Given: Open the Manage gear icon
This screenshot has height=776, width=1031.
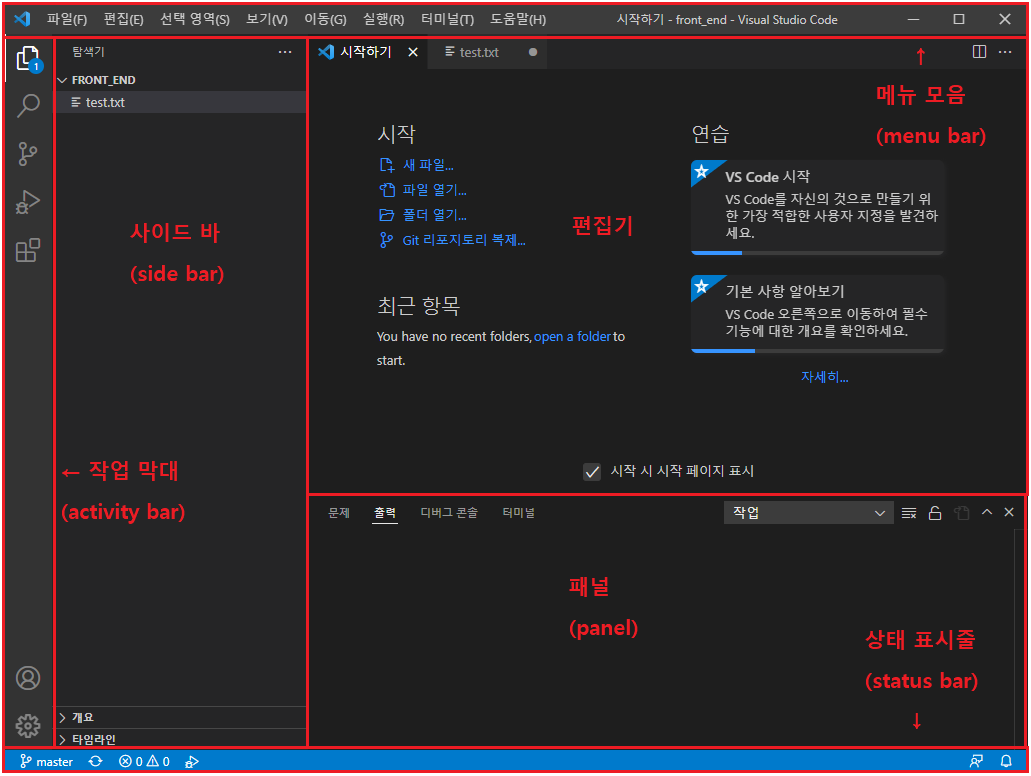Looking at the screenshot, I should point(28,726).
